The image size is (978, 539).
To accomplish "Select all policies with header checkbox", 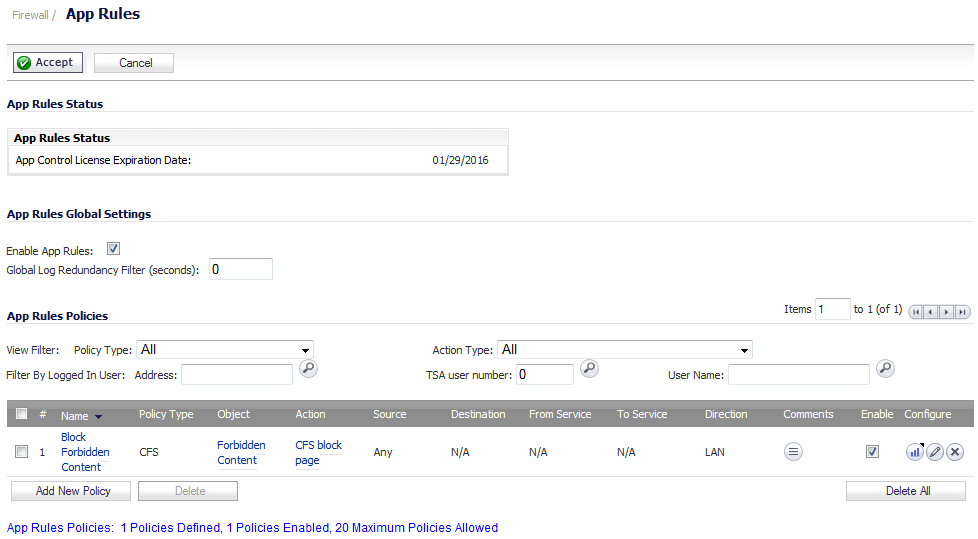I will [x=21, y=414].
